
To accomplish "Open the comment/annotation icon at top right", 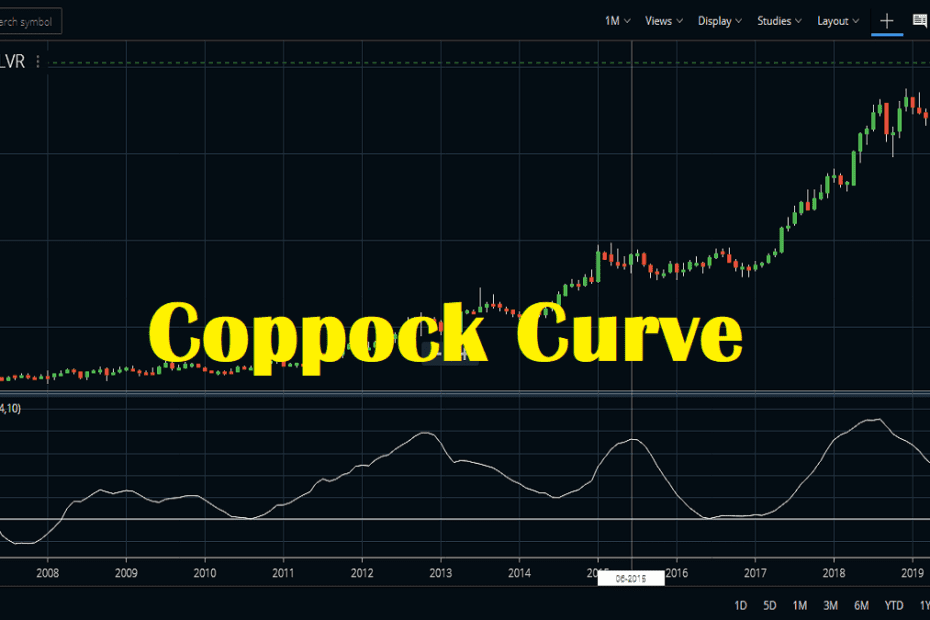I will click(x=921, y=18).
